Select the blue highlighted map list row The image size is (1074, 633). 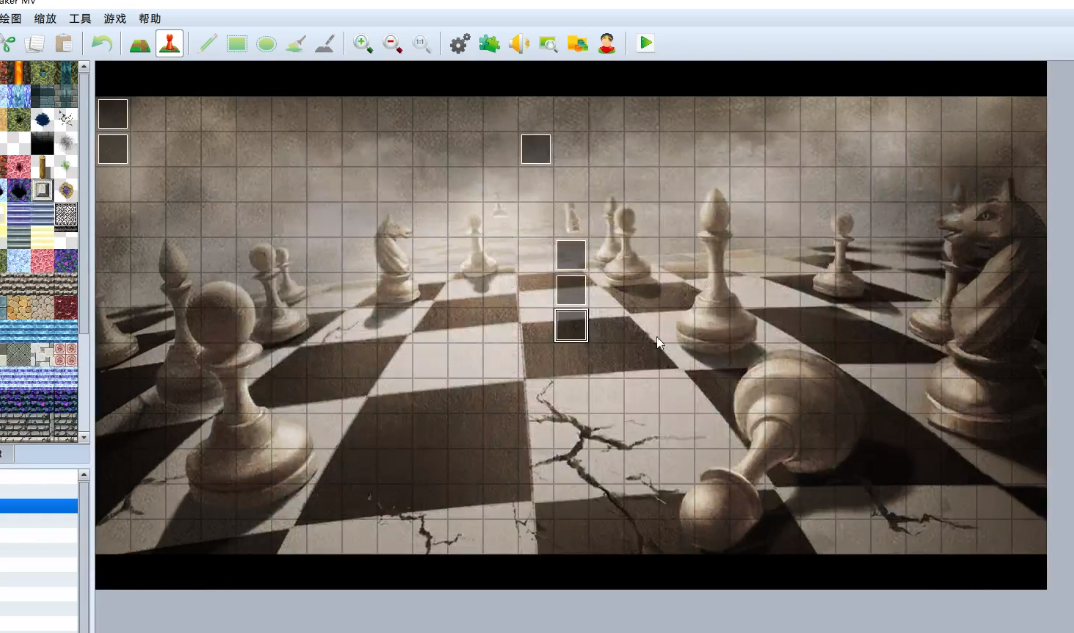click(38, 506)
